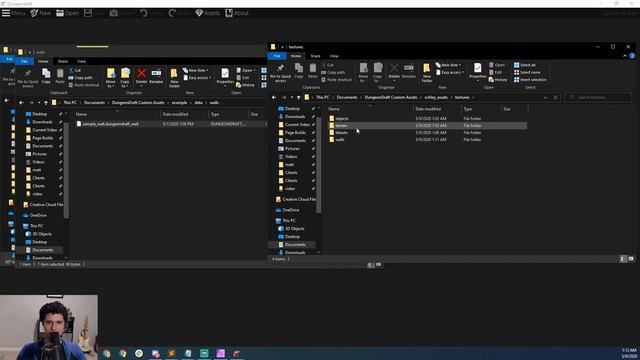Click the Up arrow in textures window navigation
Screen dimensions: 640x360
tap(298, 98)
